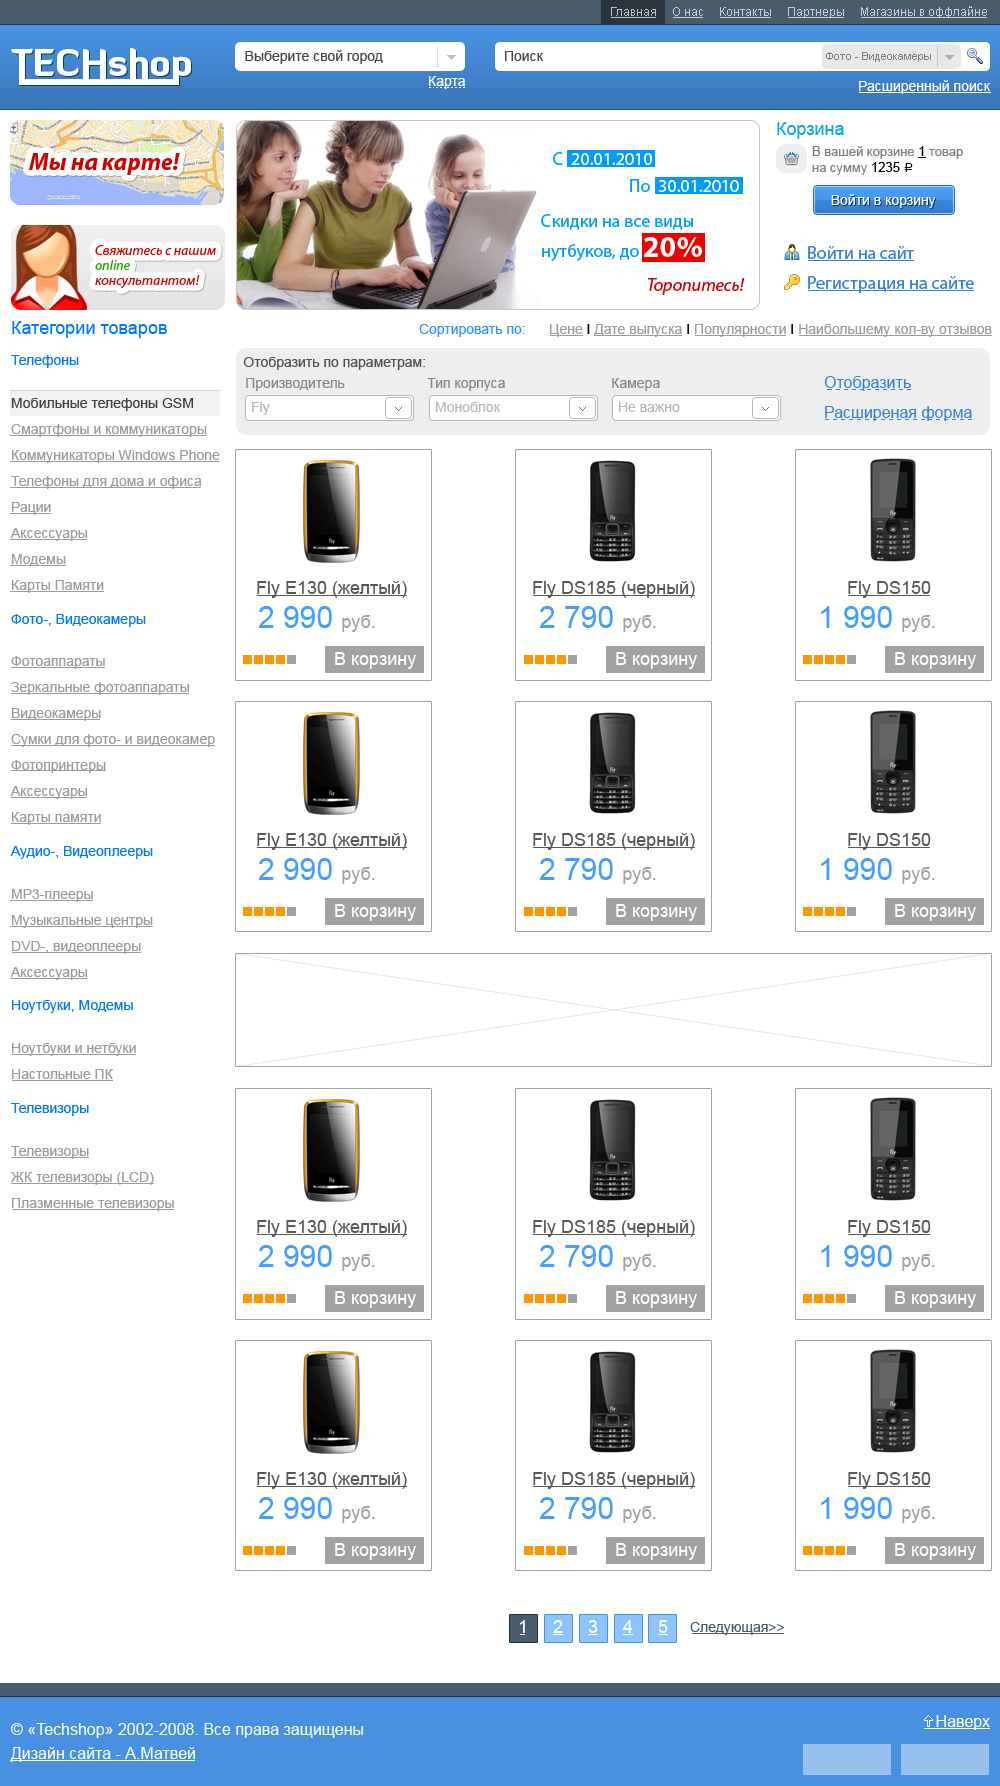This screenshot has height=1786, width=1000.
Task: Open the search category 'Фото - Видеокамеры' dropdown
Action: click(x=949, y=57)
